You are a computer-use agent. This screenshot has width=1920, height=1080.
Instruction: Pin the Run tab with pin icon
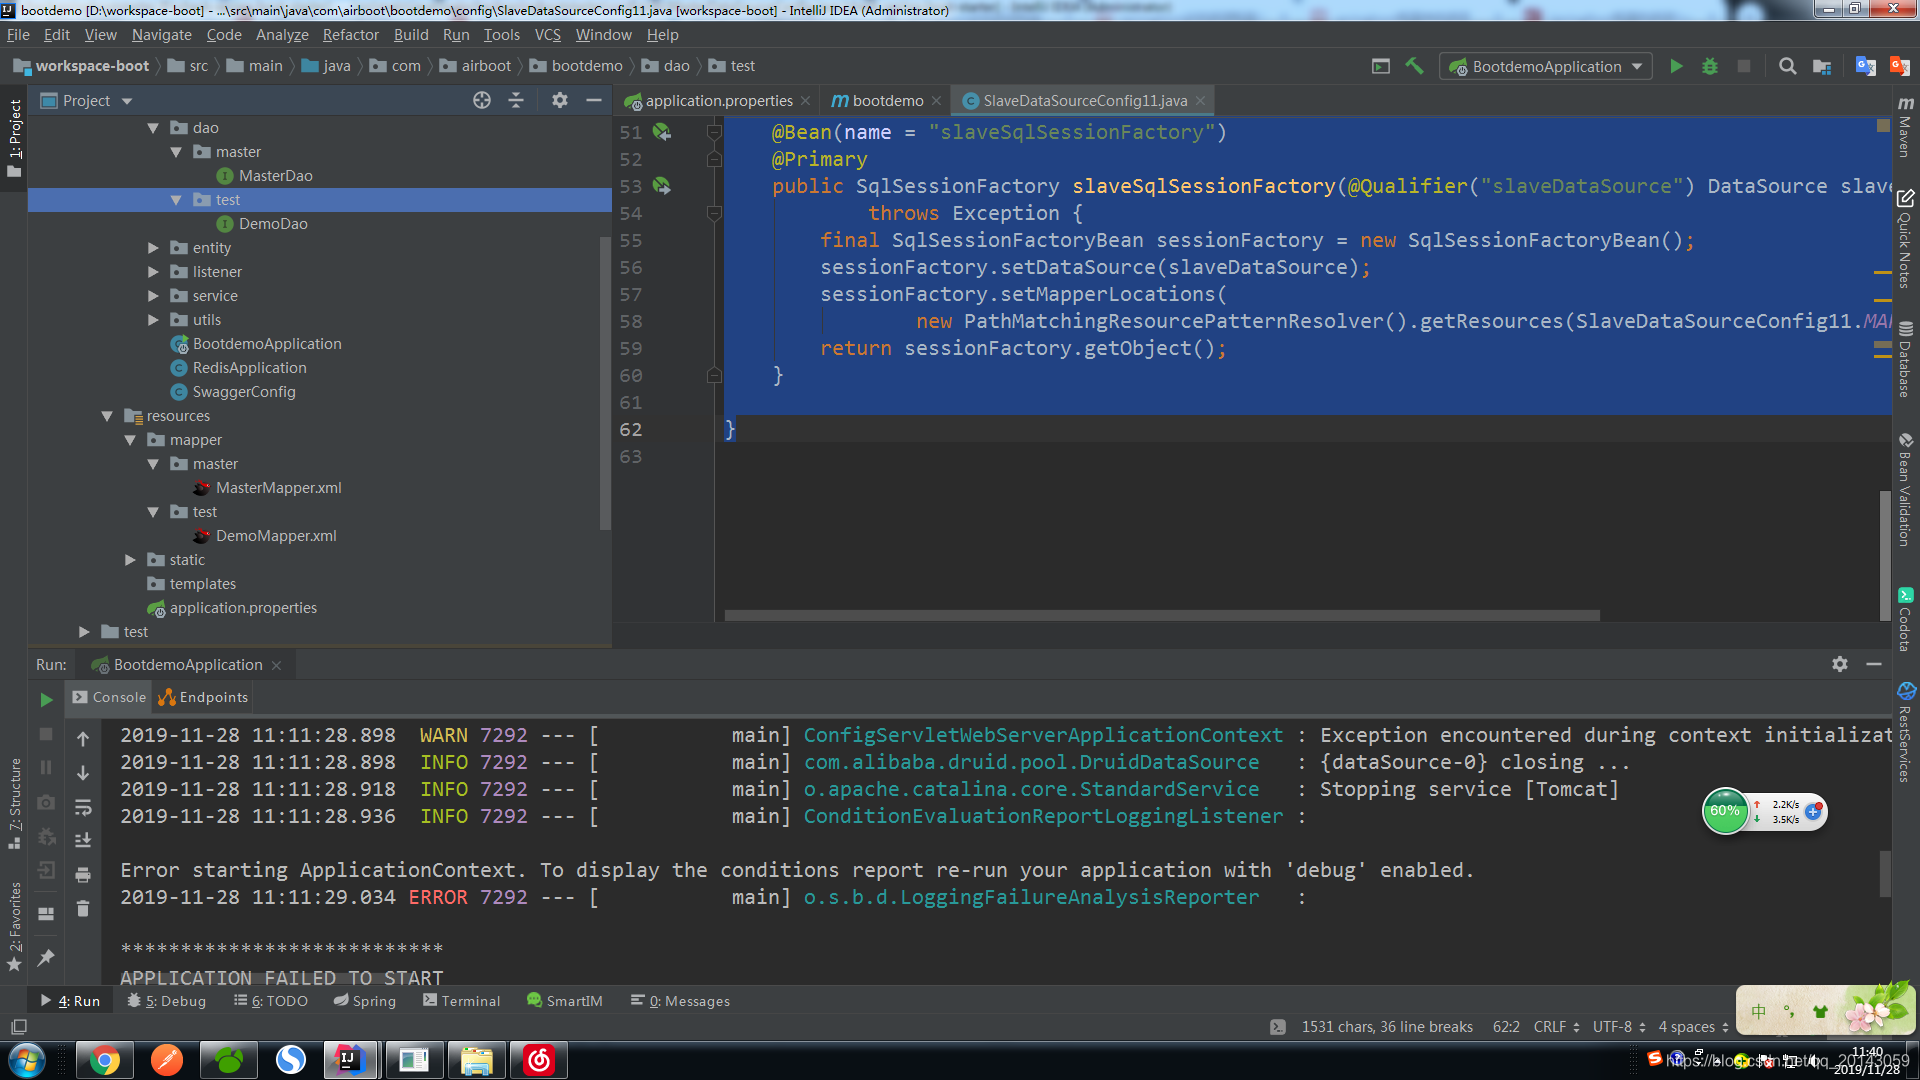tap(46, 957)
